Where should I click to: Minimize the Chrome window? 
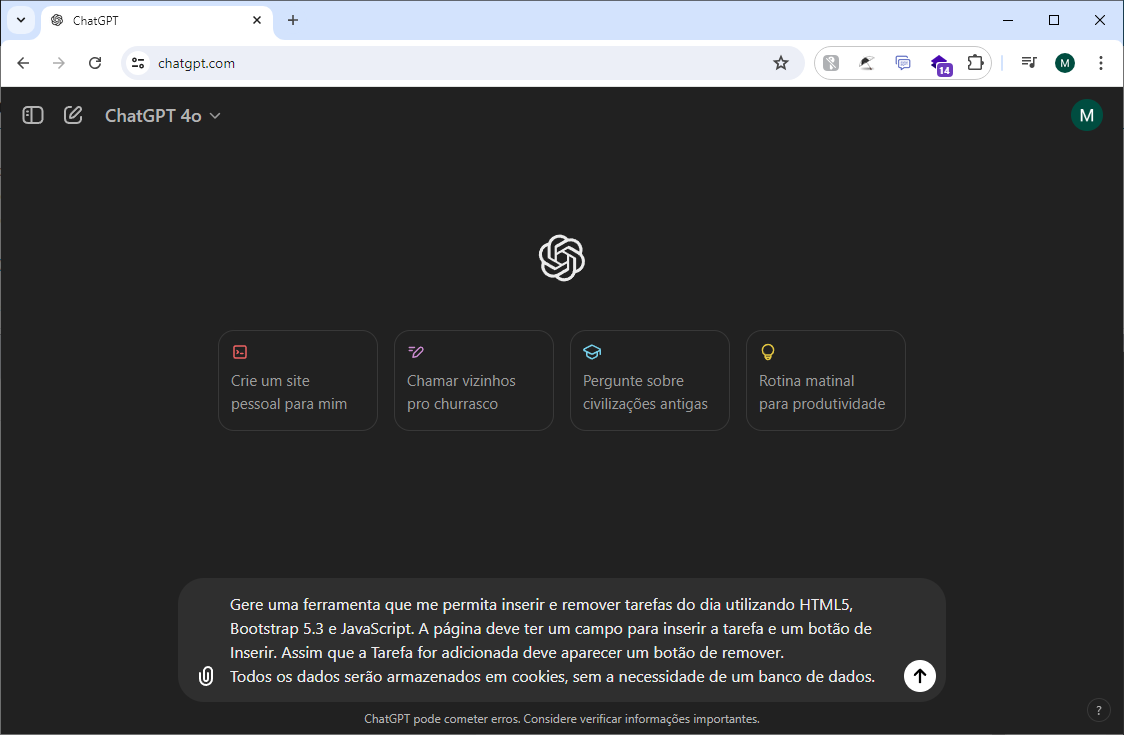(1008, 20)
